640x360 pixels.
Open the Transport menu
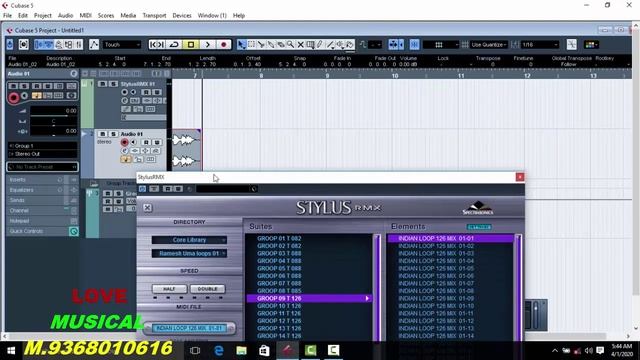pos(154,16)
